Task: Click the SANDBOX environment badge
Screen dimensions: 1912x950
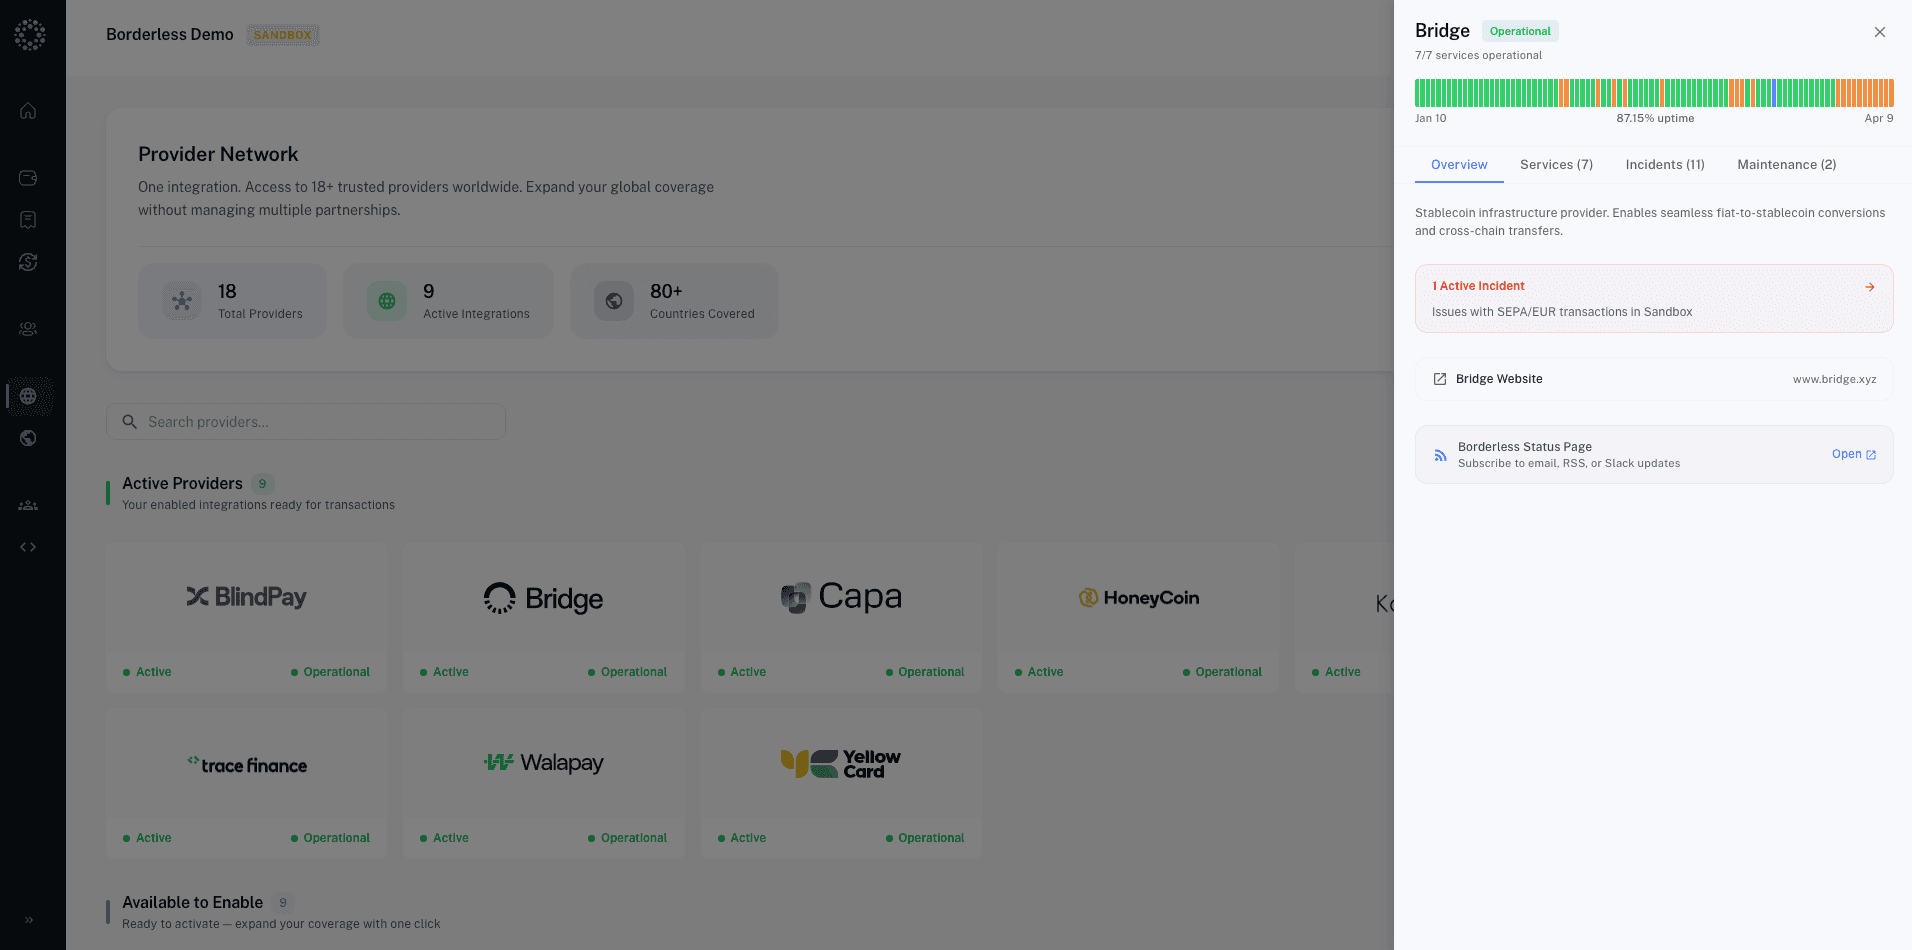Action: point(283,35)
